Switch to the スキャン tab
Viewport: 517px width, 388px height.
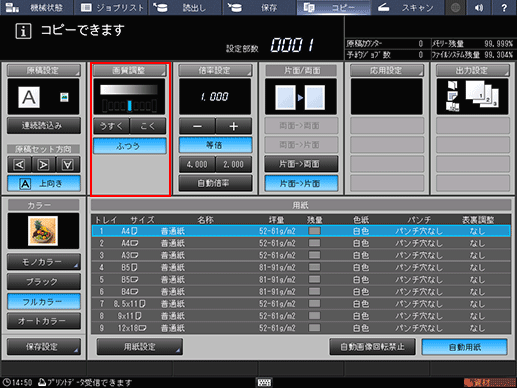[407, 7]
